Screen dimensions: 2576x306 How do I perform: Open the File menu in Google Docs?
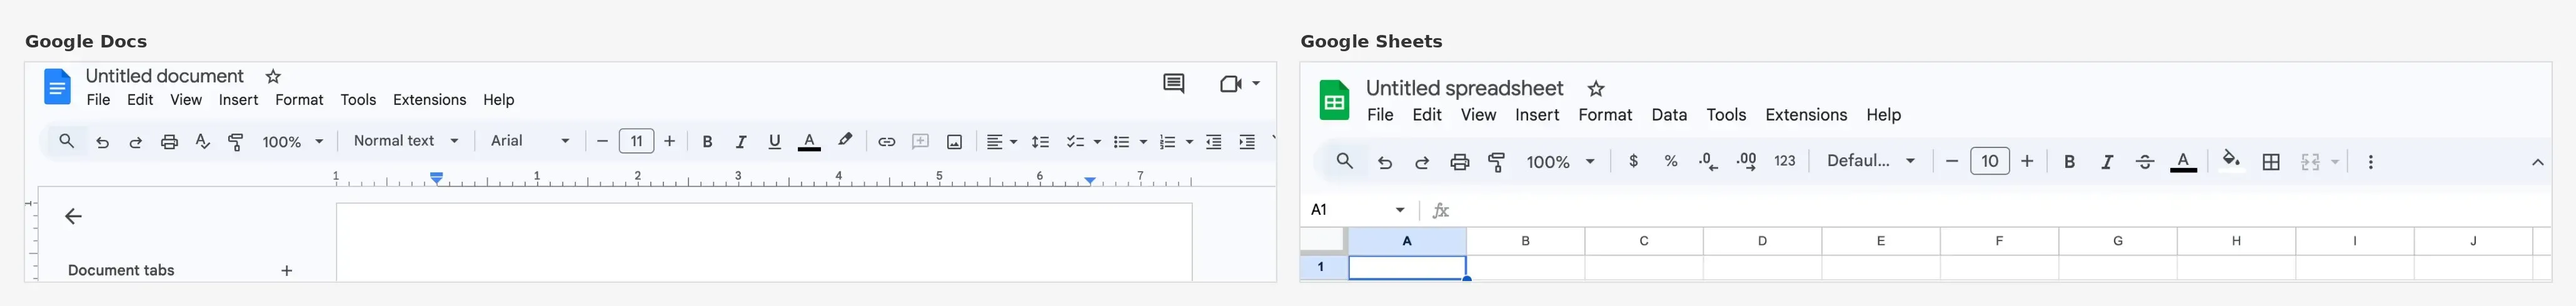tap(98, 100)
